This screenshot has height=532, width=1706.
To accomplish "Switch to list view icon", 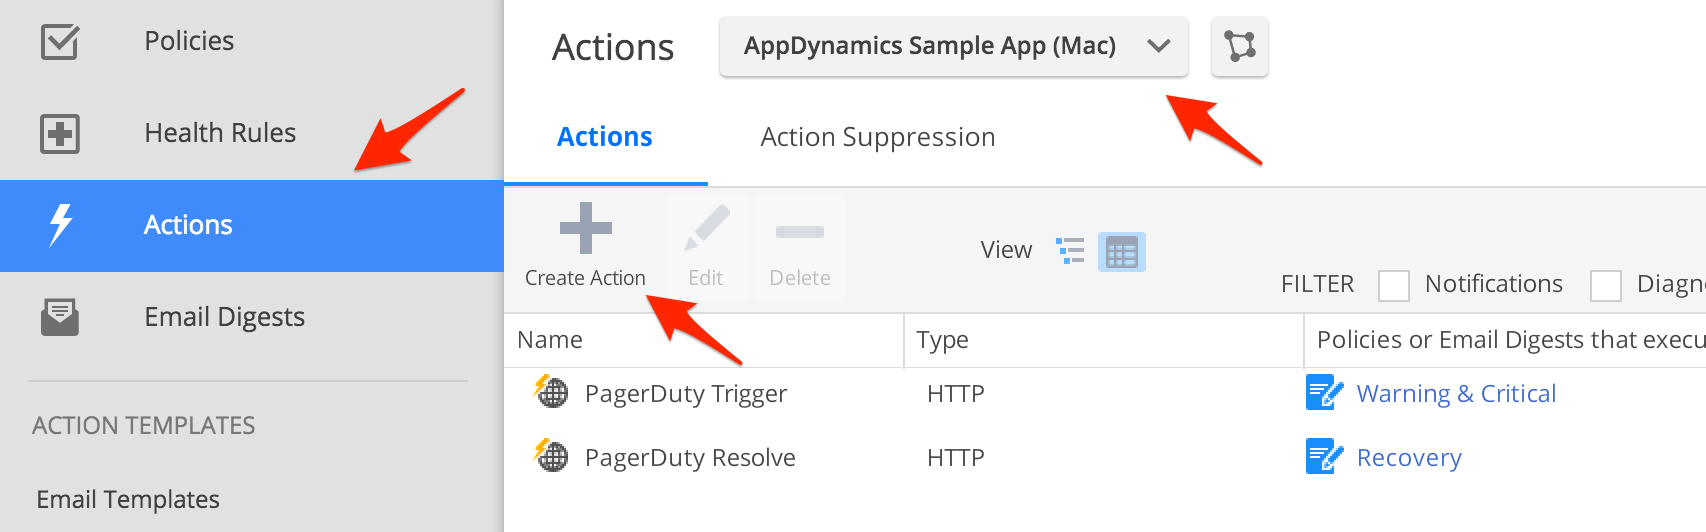I will [1070, 251].
